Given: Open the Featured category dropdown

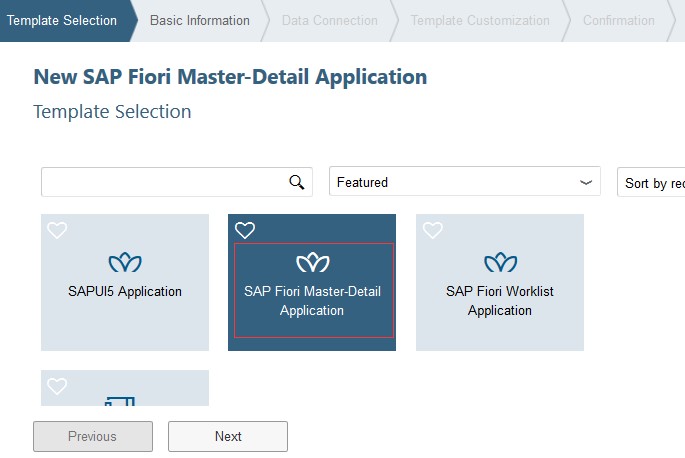Looking at the screenshot, I should [x=465, y=181].
